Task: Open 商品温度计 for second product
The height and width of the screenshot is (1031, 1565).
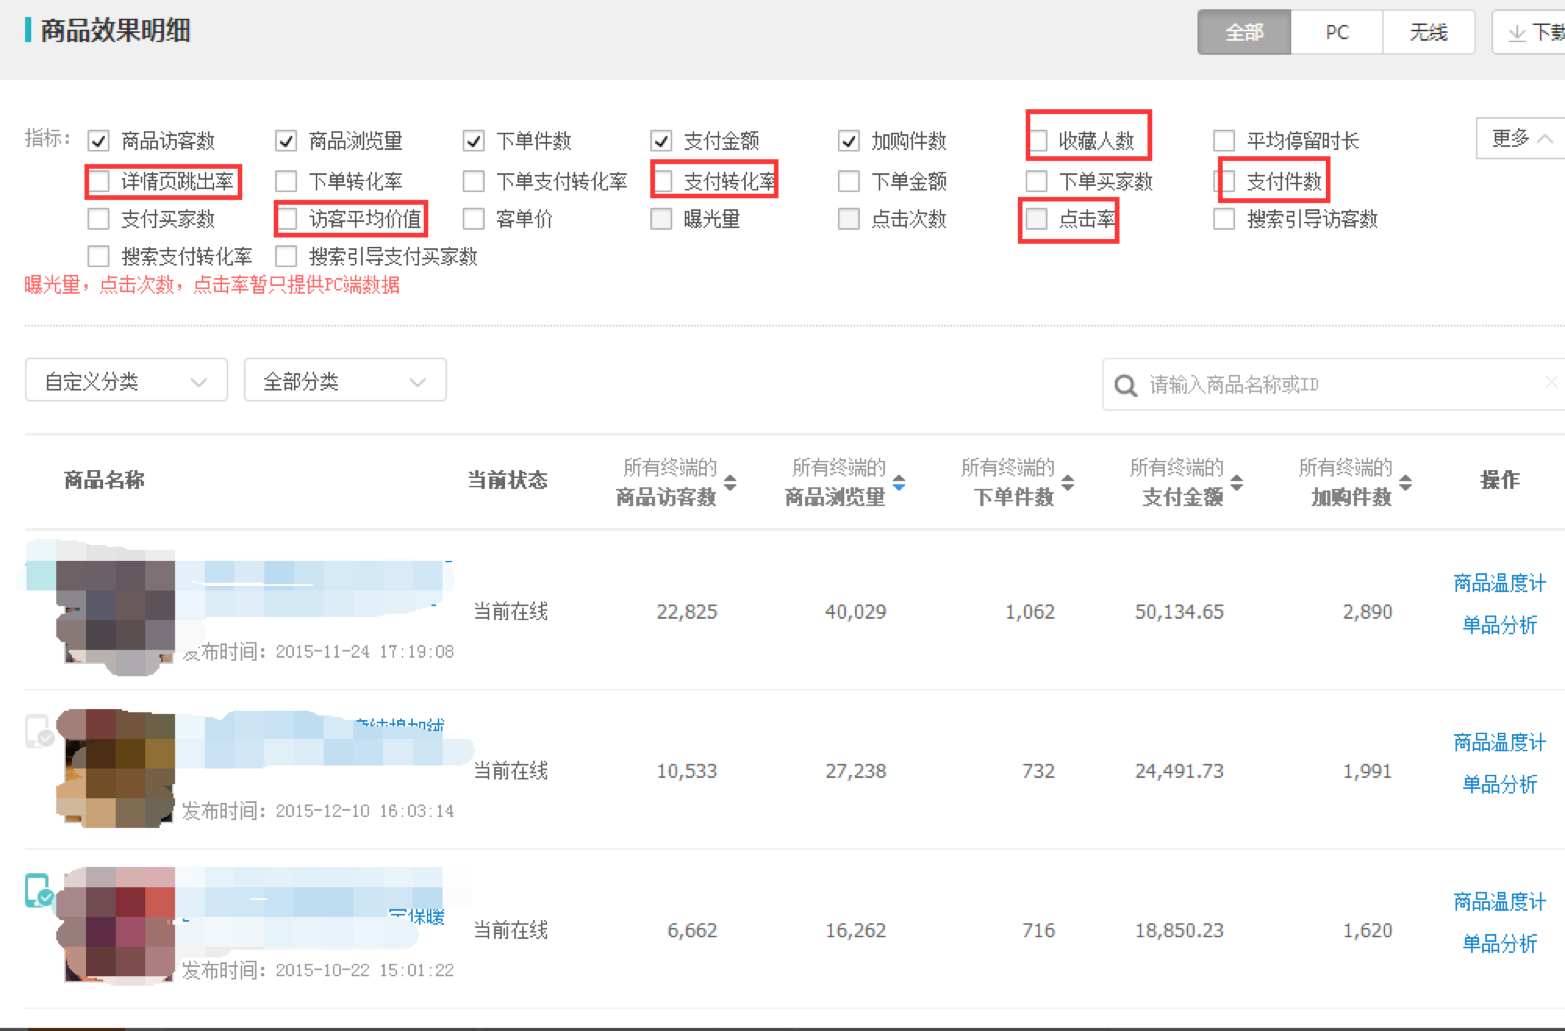Action: pyautogui.click(x=1499, y=743)
